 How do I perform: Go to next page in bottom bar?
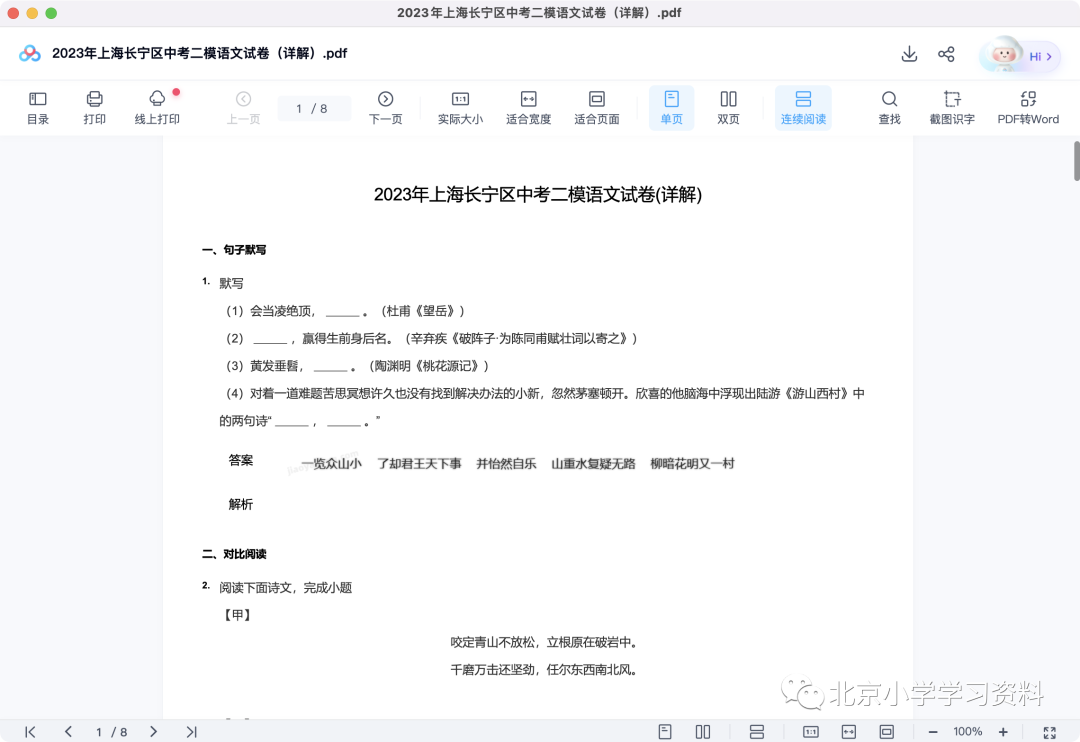point(153,732)
